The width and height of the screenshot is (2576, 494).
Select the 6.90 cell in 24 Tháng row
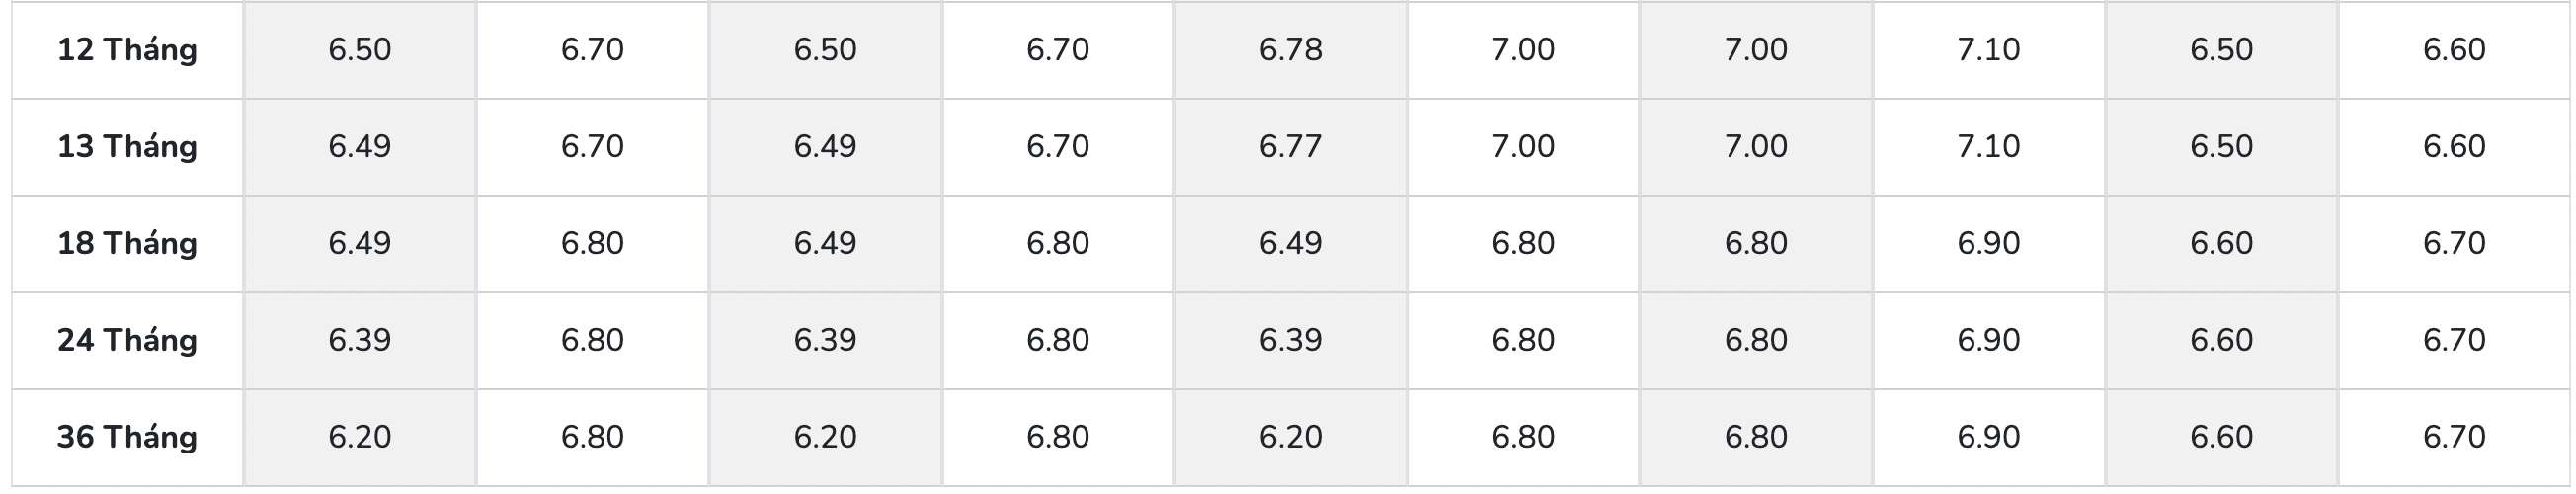tap(1988, 340)
